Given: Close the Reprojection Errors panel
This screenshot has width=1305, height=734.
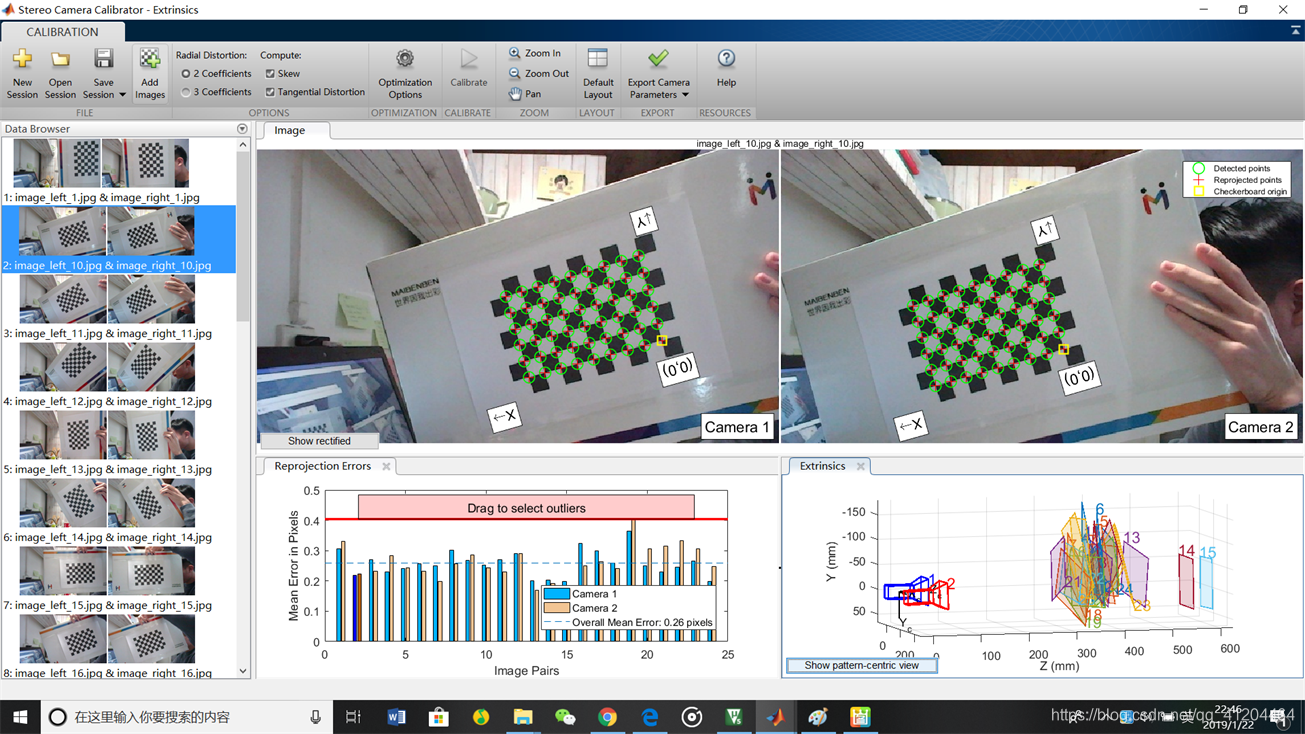Looking at the screenshot, I should (x=386, y=466).
